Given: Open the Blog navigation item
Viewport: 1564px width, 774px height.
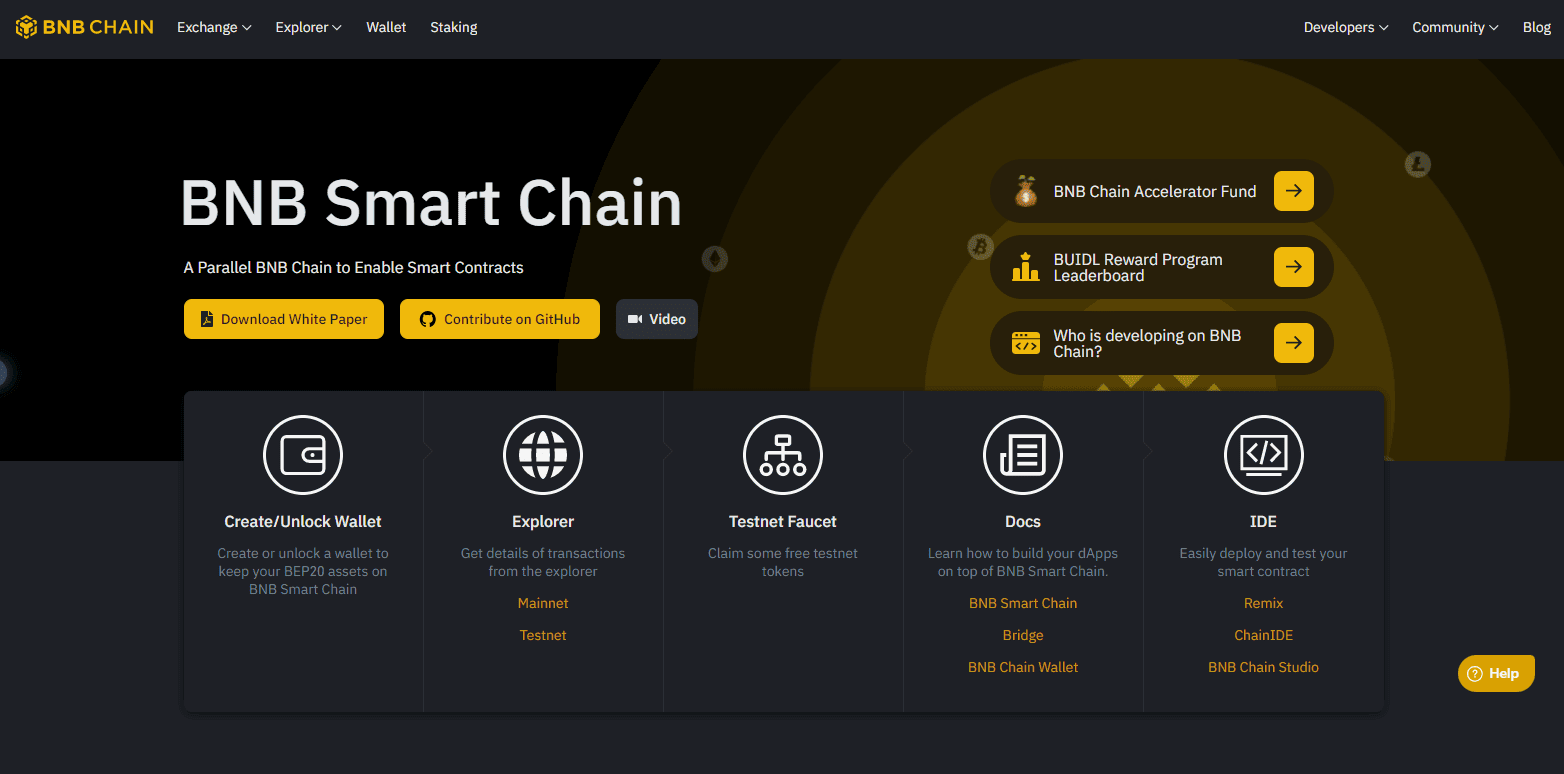Looking at the screenshot, I should (1537, 27).
